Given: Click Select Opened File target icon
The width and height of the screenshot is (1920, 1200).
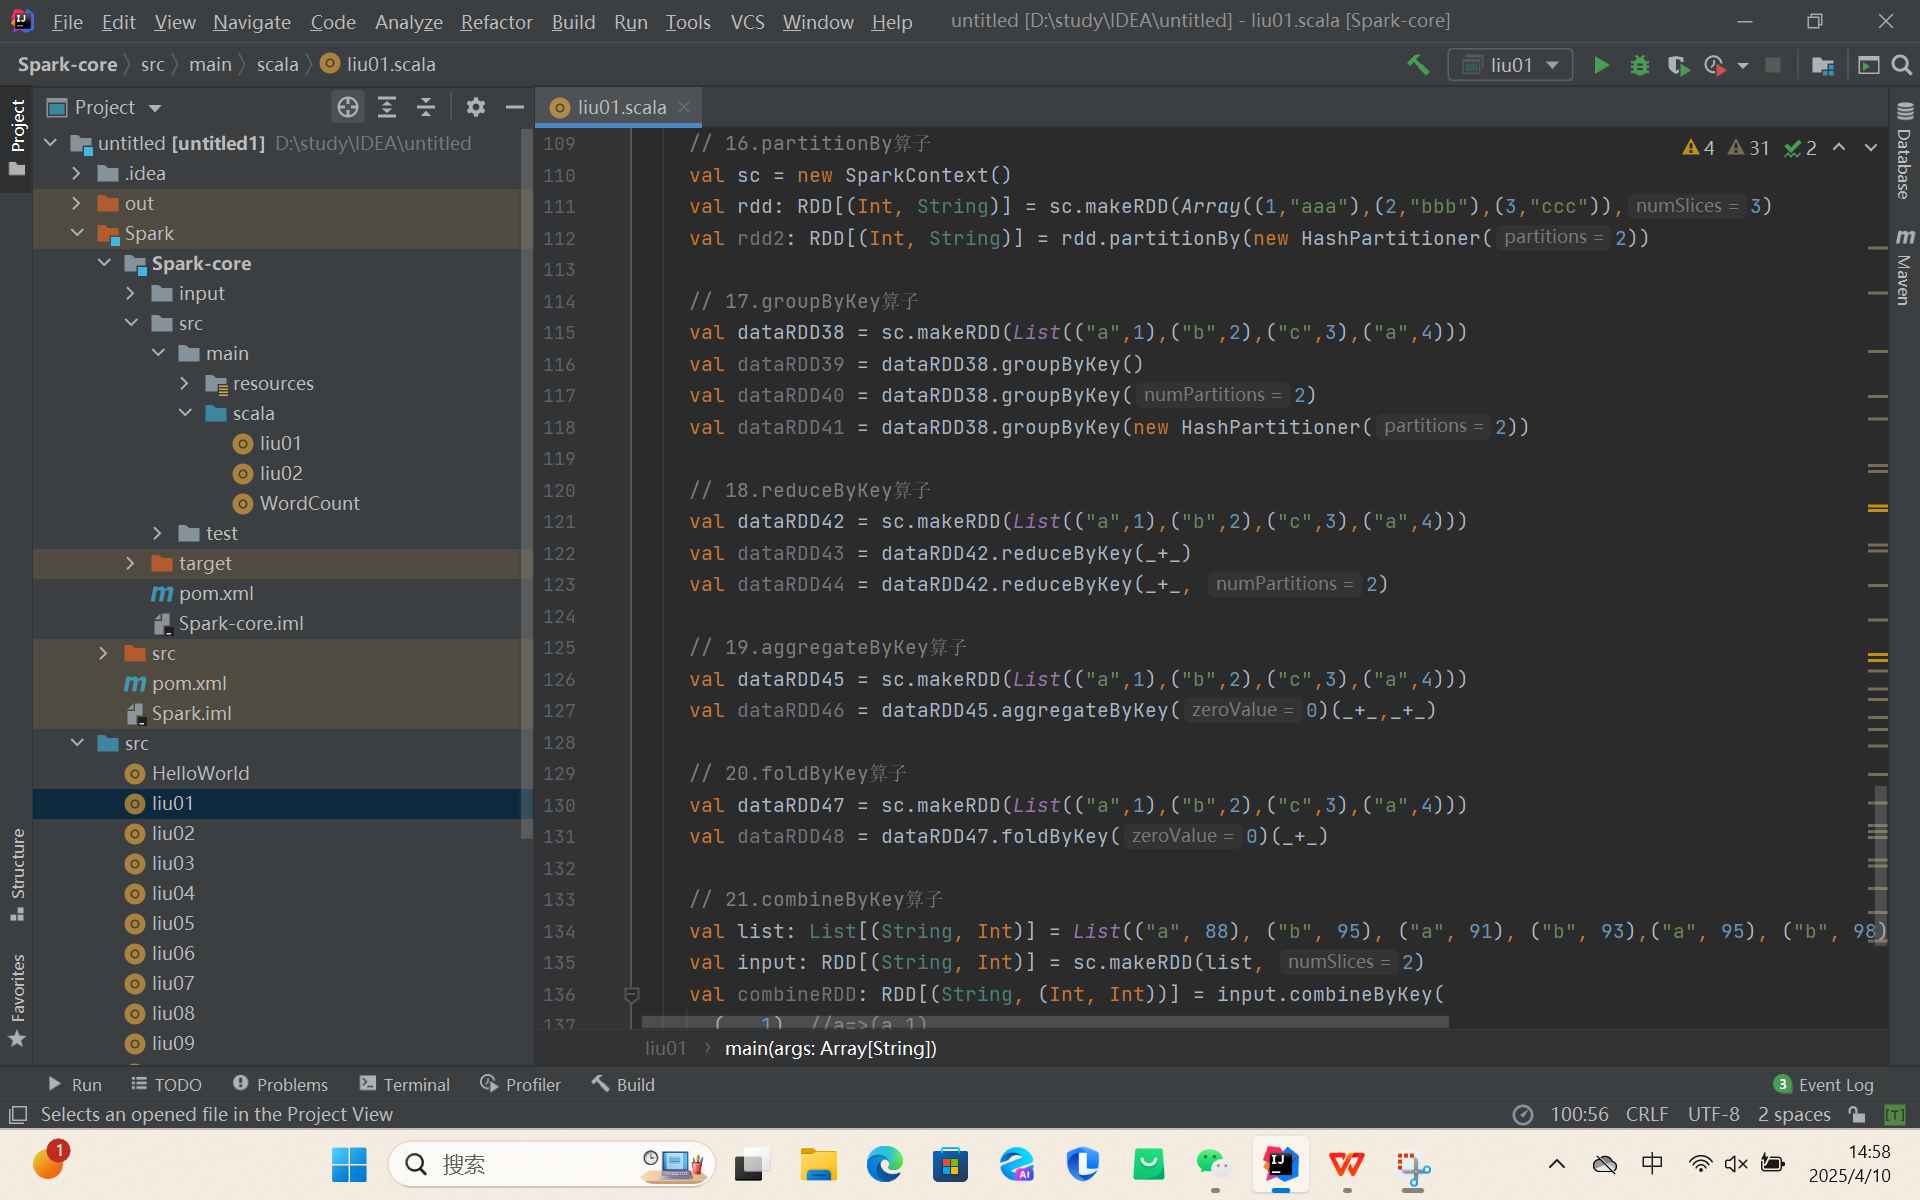Looking at the screenshot, I should pos(348,107).
